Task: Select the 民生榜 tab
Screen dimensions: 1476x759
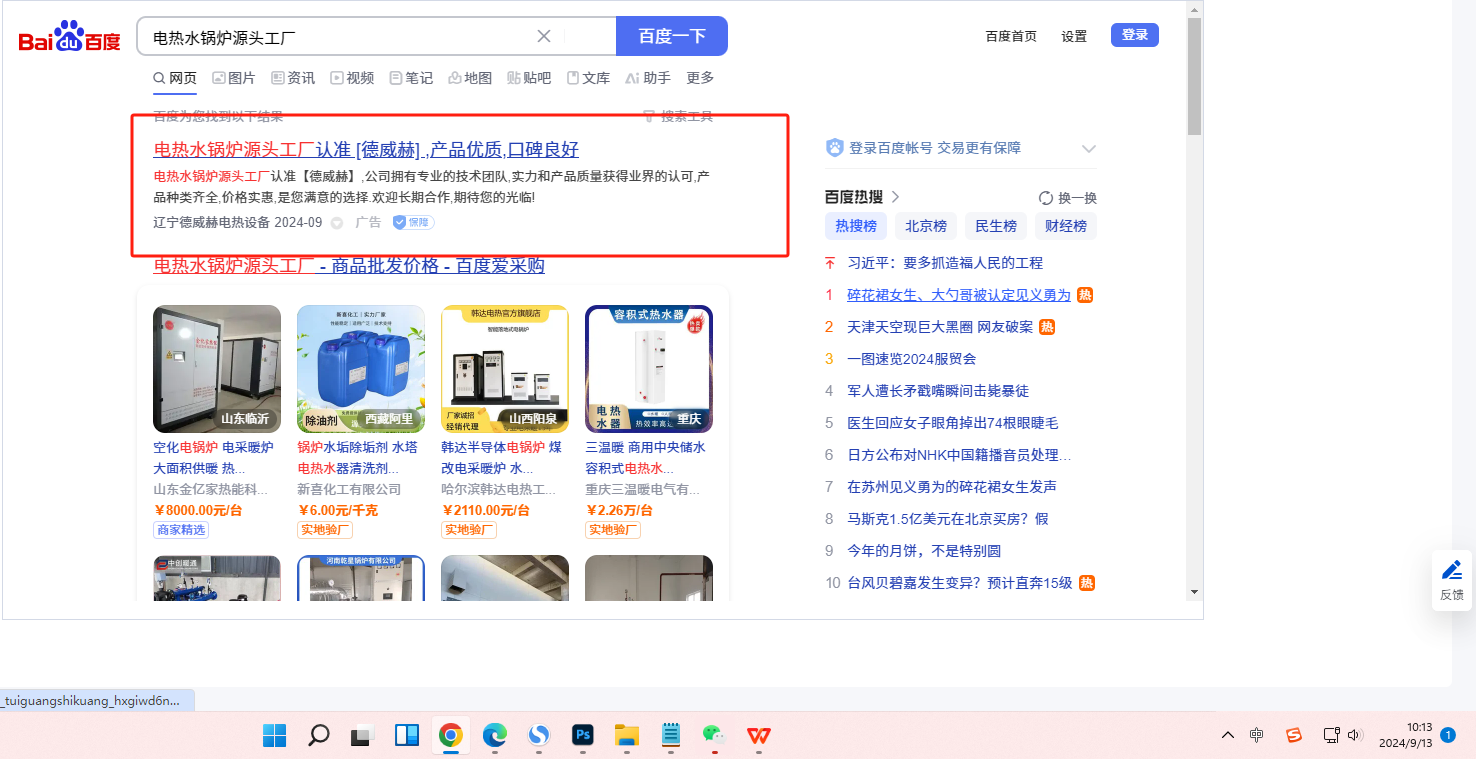Action: tap(996, 226)
